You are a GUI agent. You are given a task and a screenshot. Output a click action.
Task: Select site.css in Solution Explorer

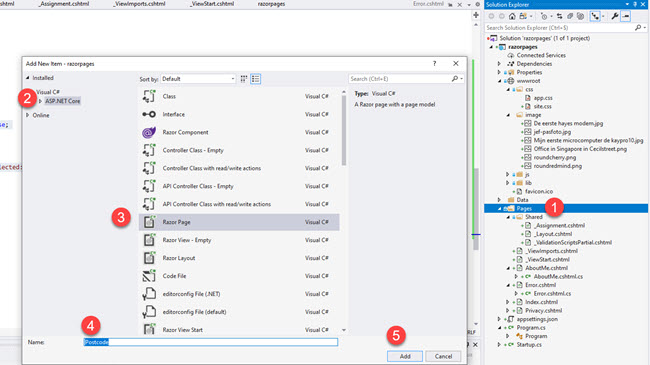(x=542, y=107)
